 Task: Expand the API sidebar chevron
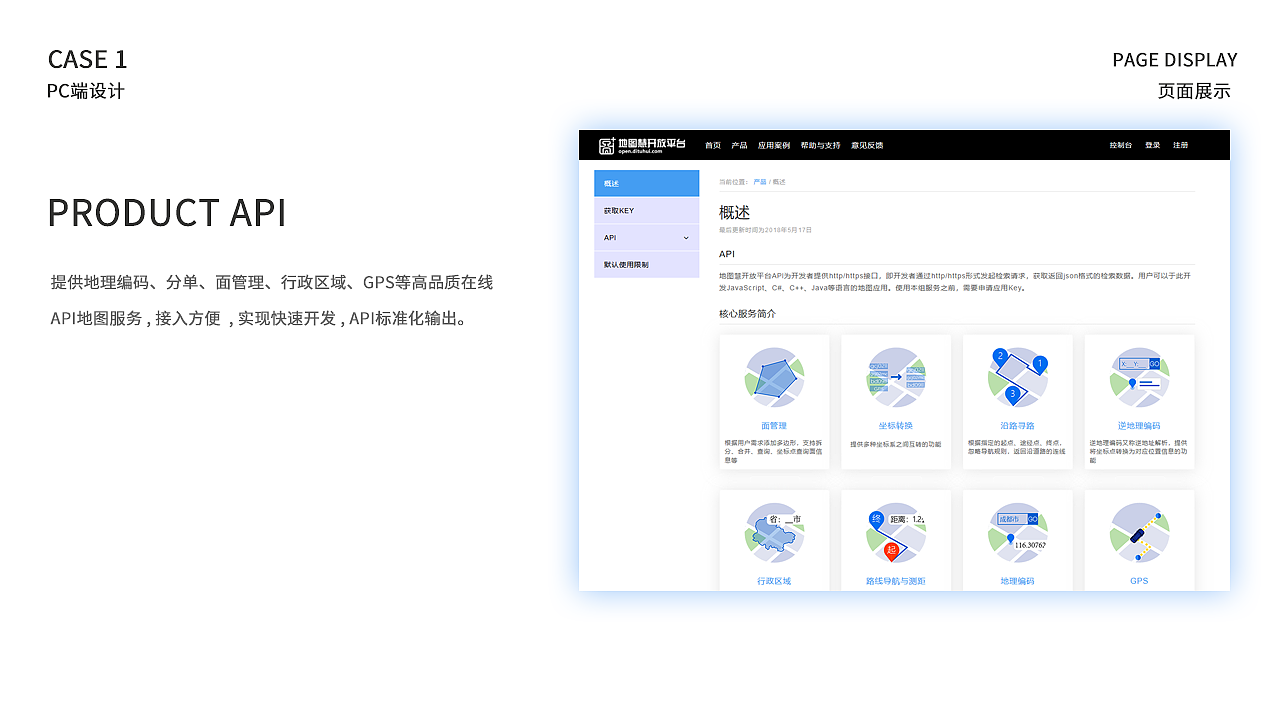click(686, 238)
